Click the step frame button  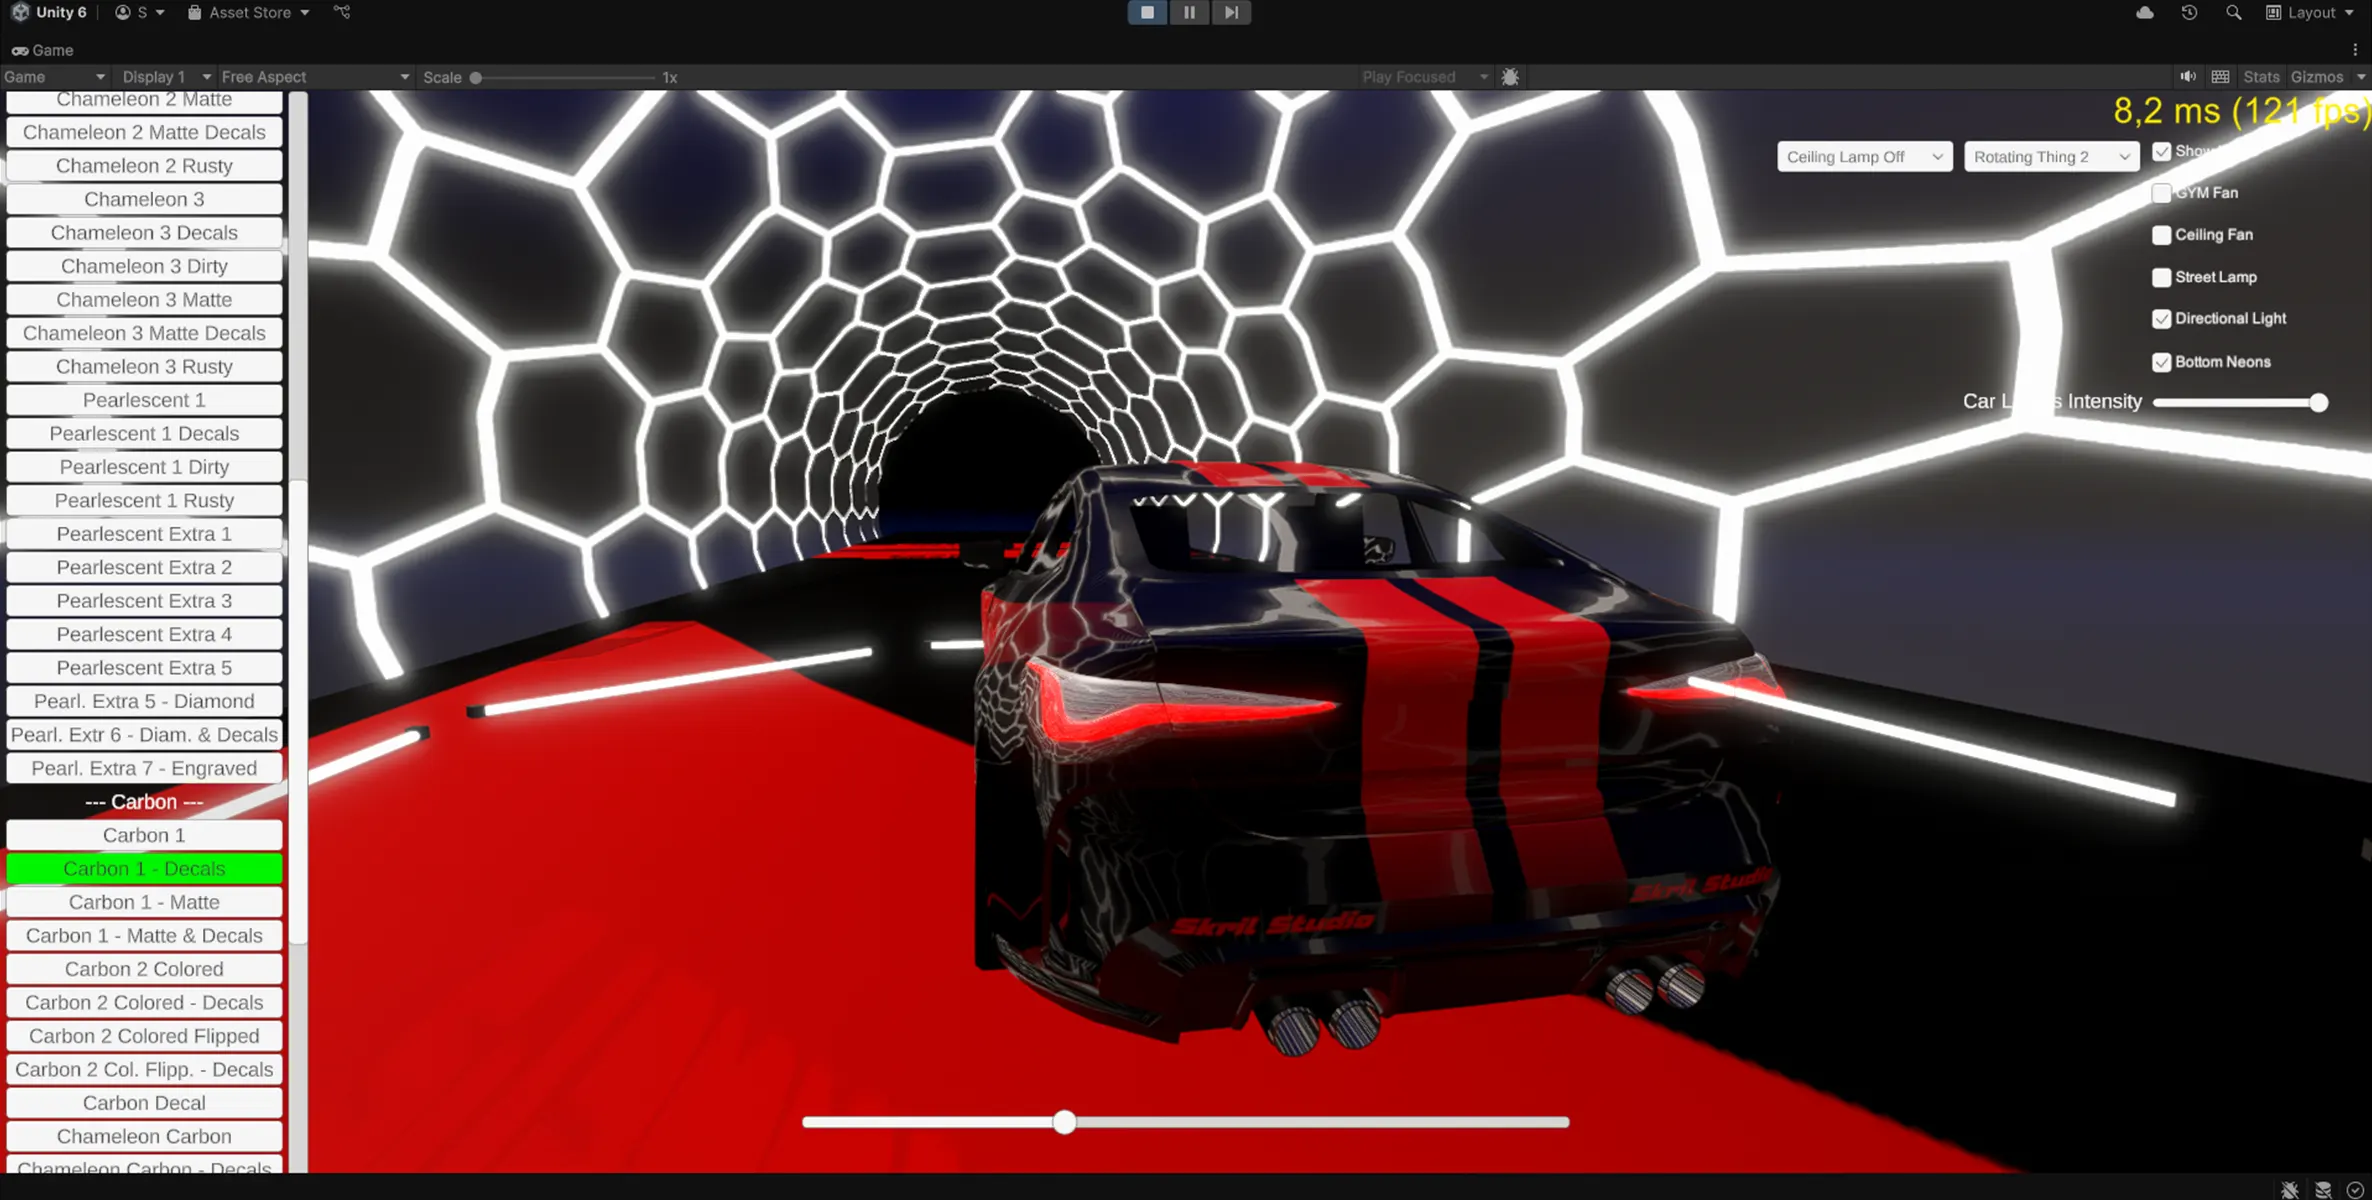click(x=1231, y=12)
